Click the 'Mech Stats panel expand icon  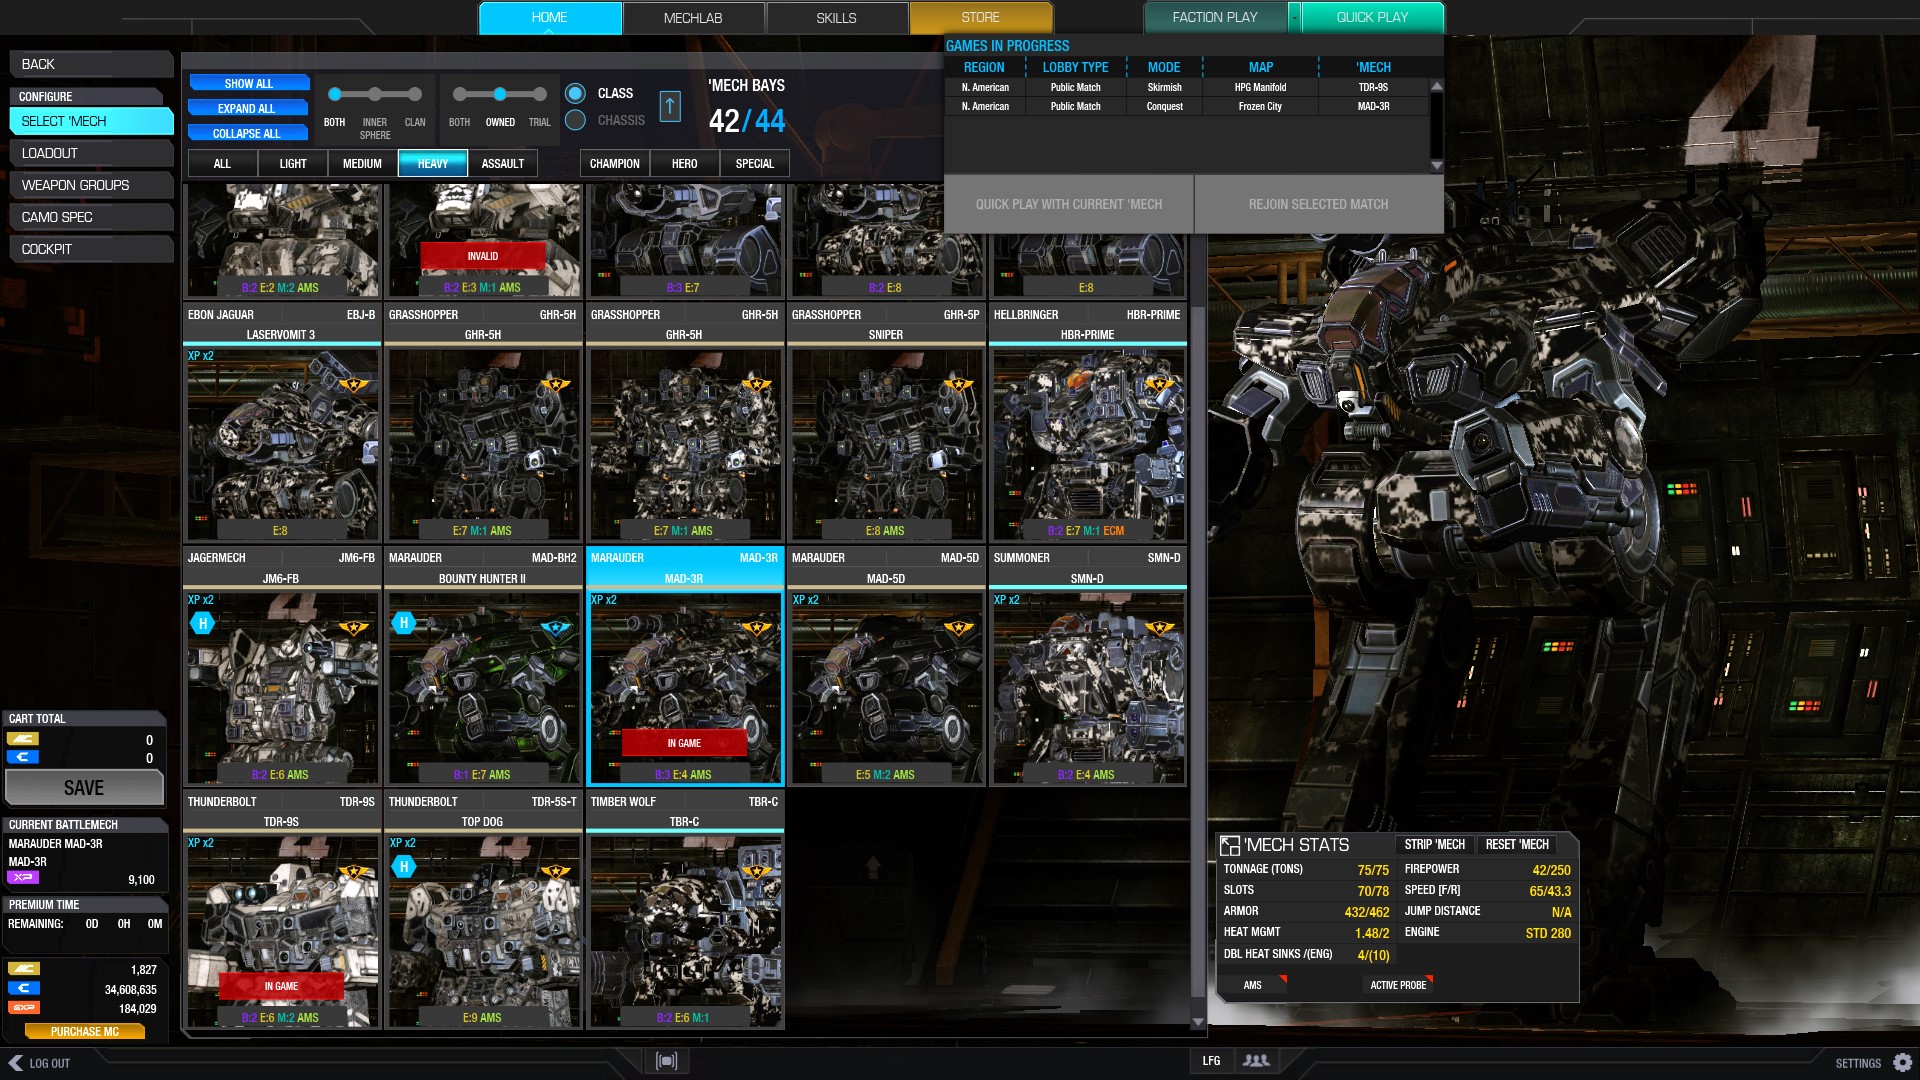[1230, 846]
